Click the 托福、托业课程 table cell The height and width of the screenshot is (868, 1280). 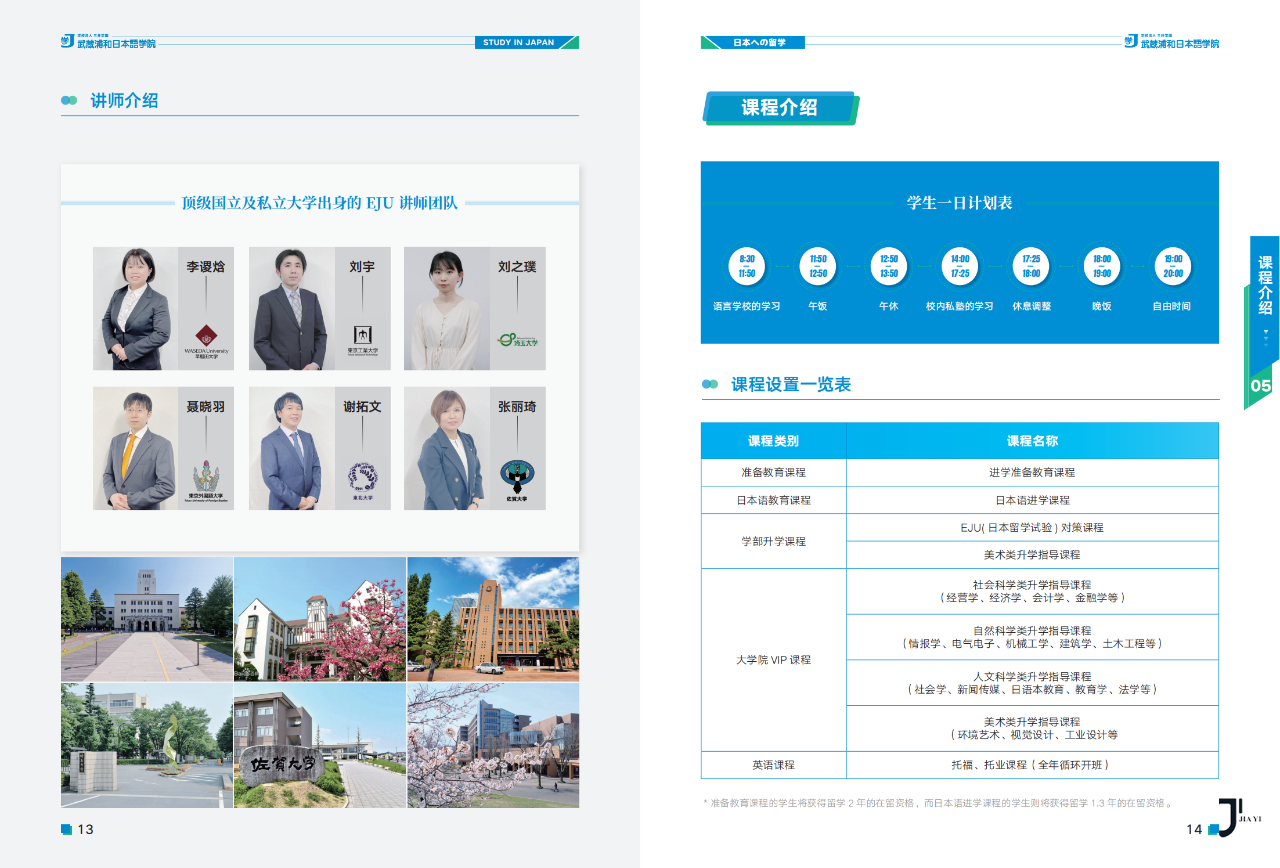point(1032,765)
